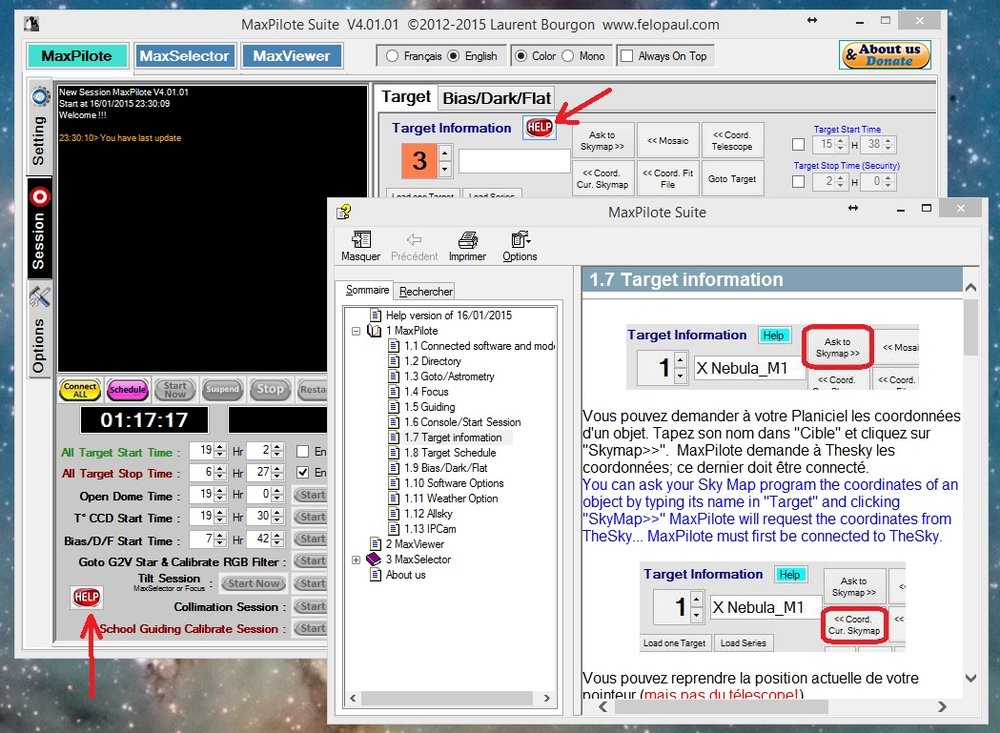Click the target name input field

pyautogui.click(x=513, y=161)
